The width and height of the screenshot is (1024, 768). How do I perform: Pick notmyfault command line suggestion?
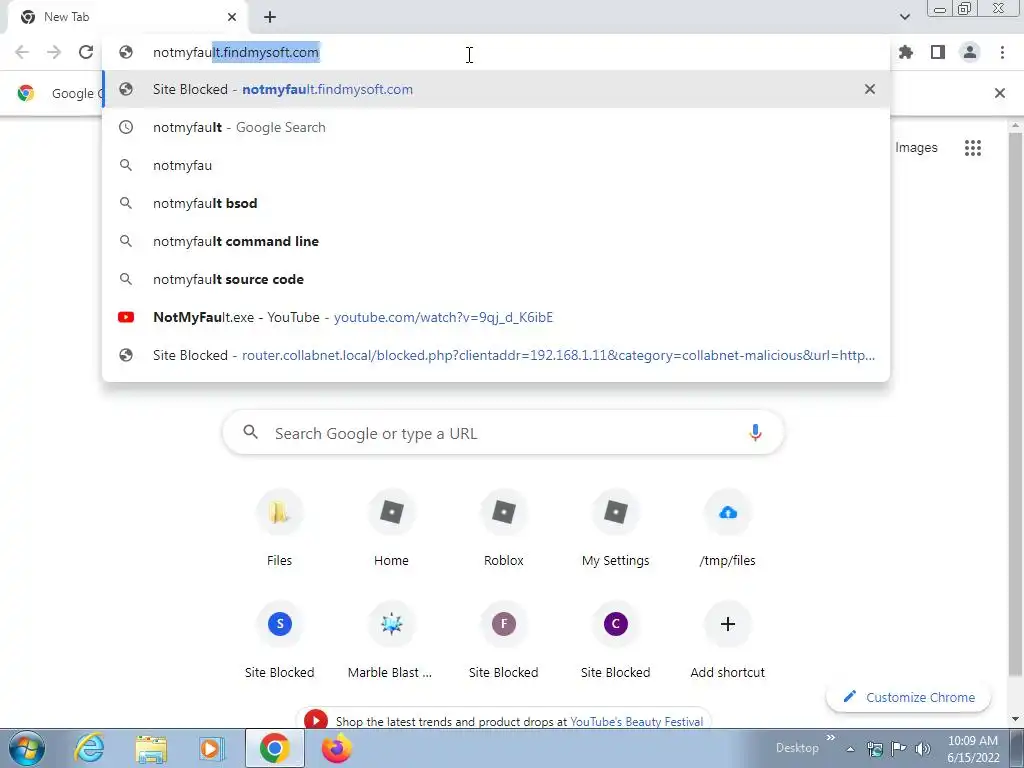[x=496, y=241]
